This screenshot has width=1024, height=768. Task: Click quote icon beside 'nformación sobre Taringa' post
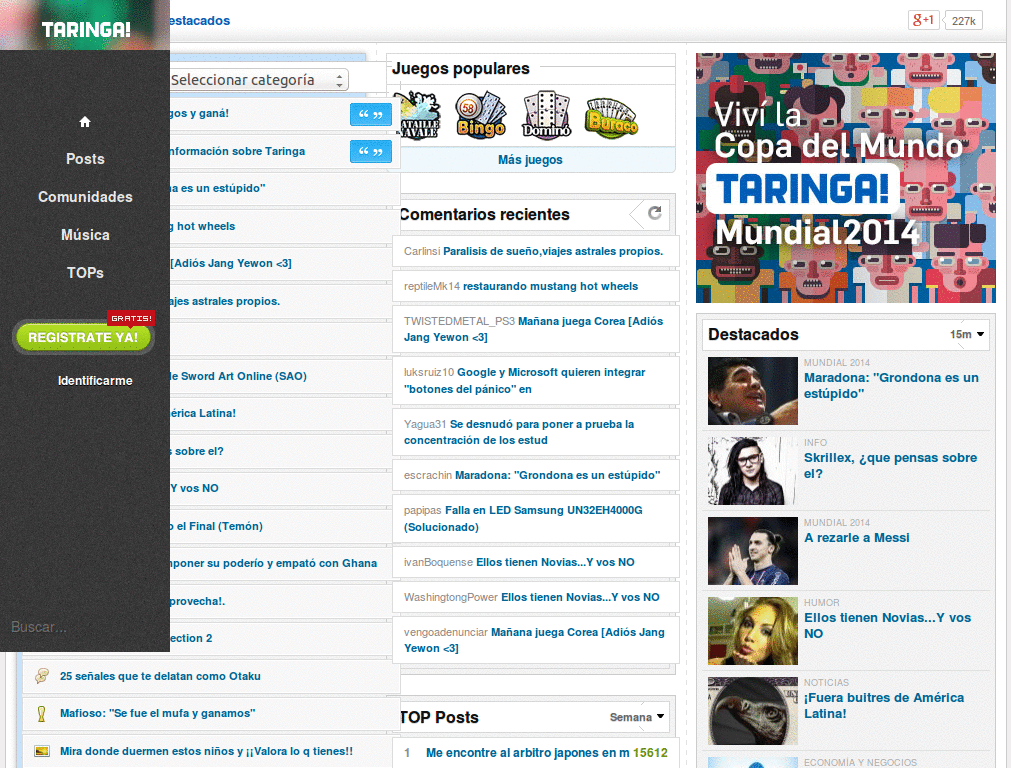click(370, 152)
